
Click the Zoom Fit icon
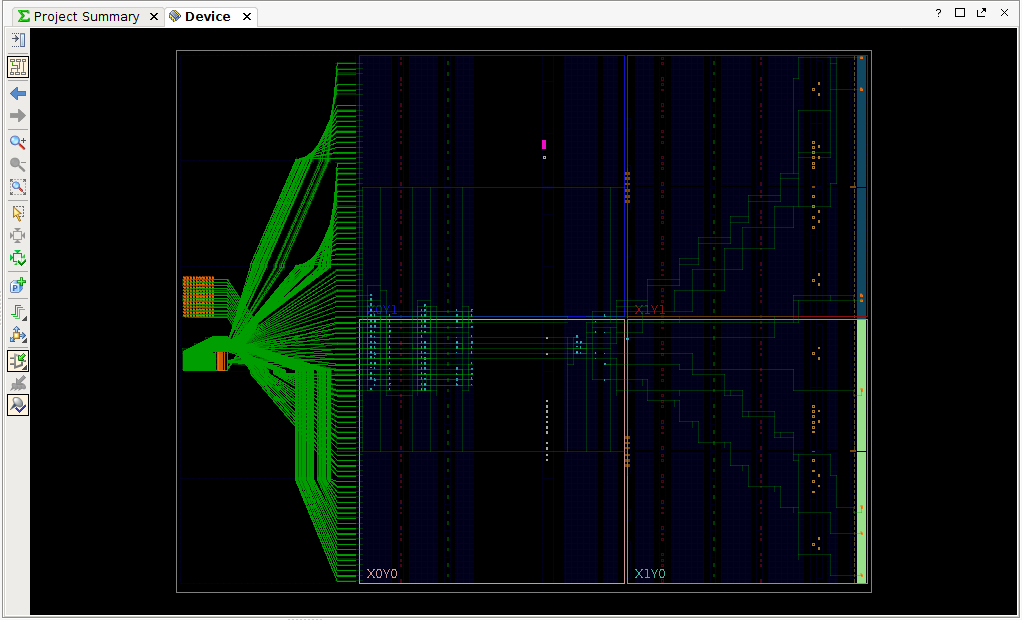tap(18, 187)
